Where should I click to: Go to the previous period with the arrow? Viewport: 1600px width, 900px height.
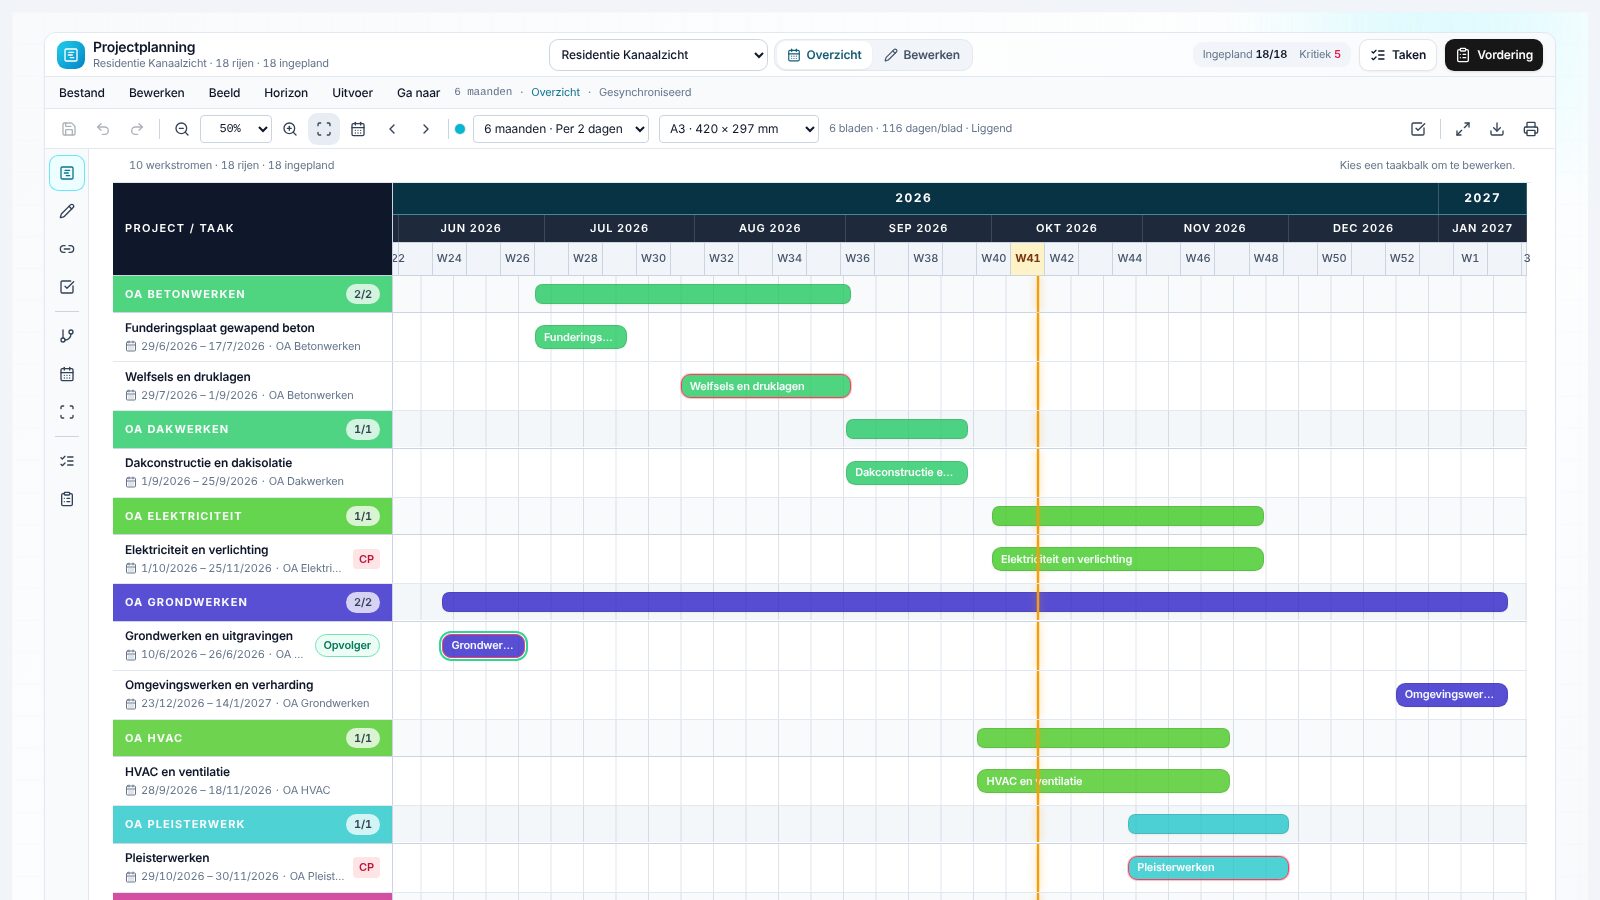pos(392,129)
